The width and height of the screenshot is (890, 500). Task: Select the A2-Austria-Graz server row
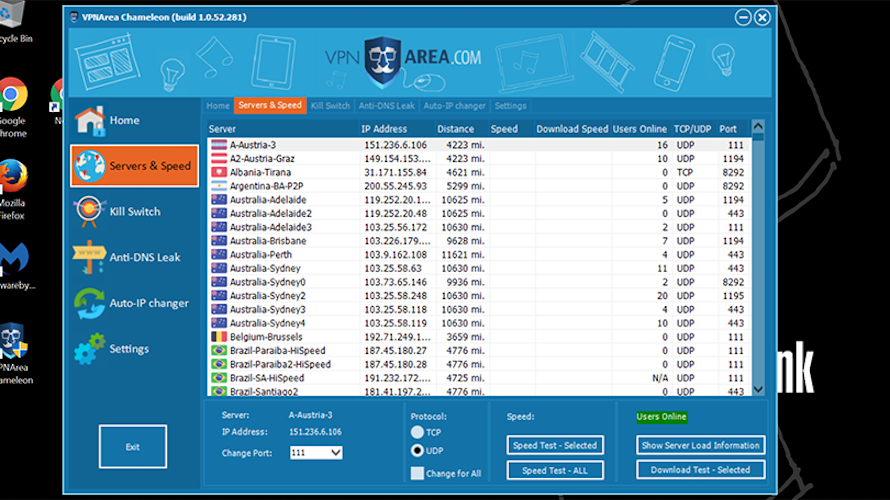point(480,158)
